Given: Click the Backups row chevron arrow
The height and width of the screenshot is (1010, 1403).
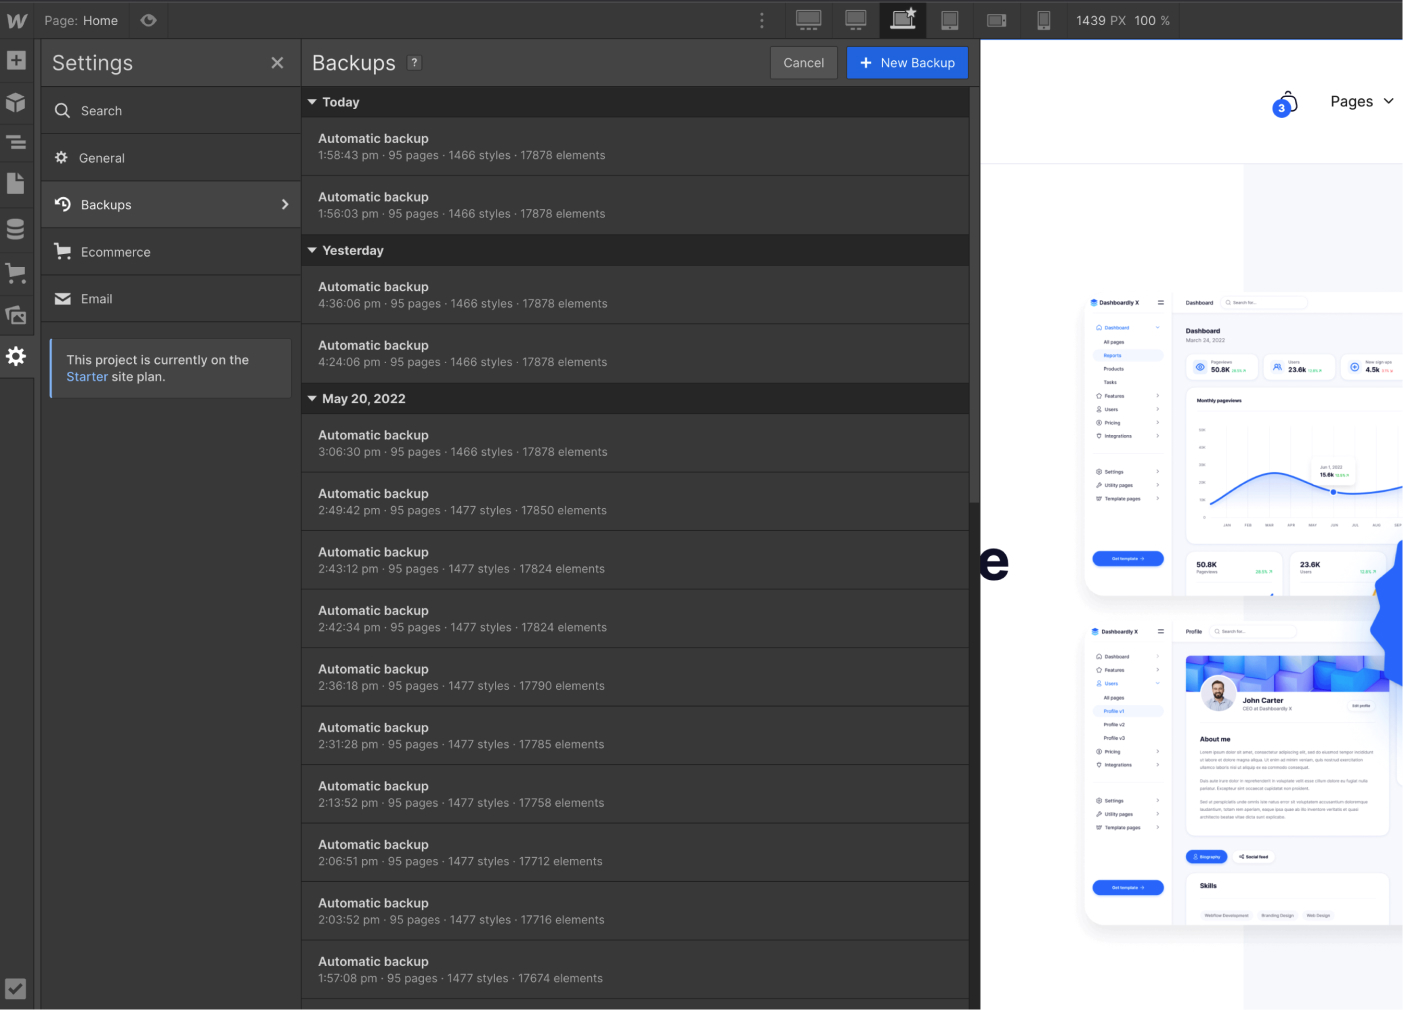Looking at the screenshot, I should pyautogui.click(x=285, y=205).
